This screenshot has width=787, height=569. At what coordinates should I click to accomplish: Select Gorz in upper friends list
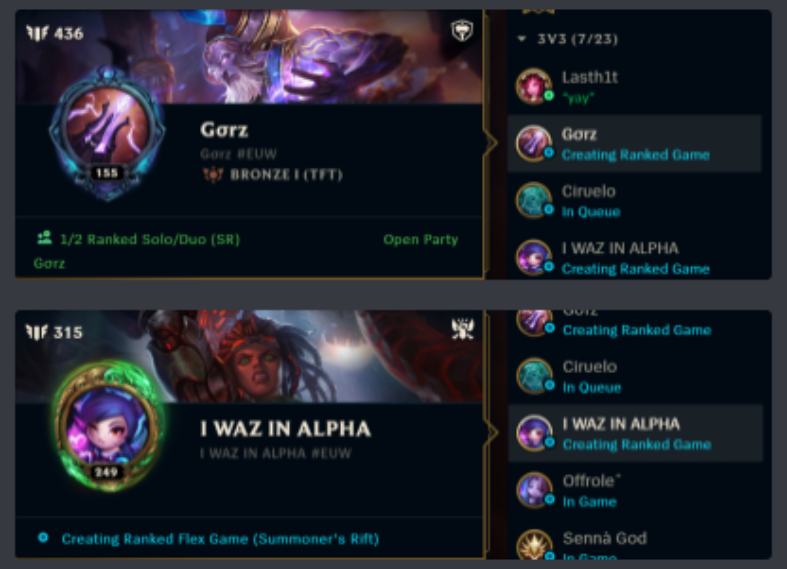click(x=634, y=144)
